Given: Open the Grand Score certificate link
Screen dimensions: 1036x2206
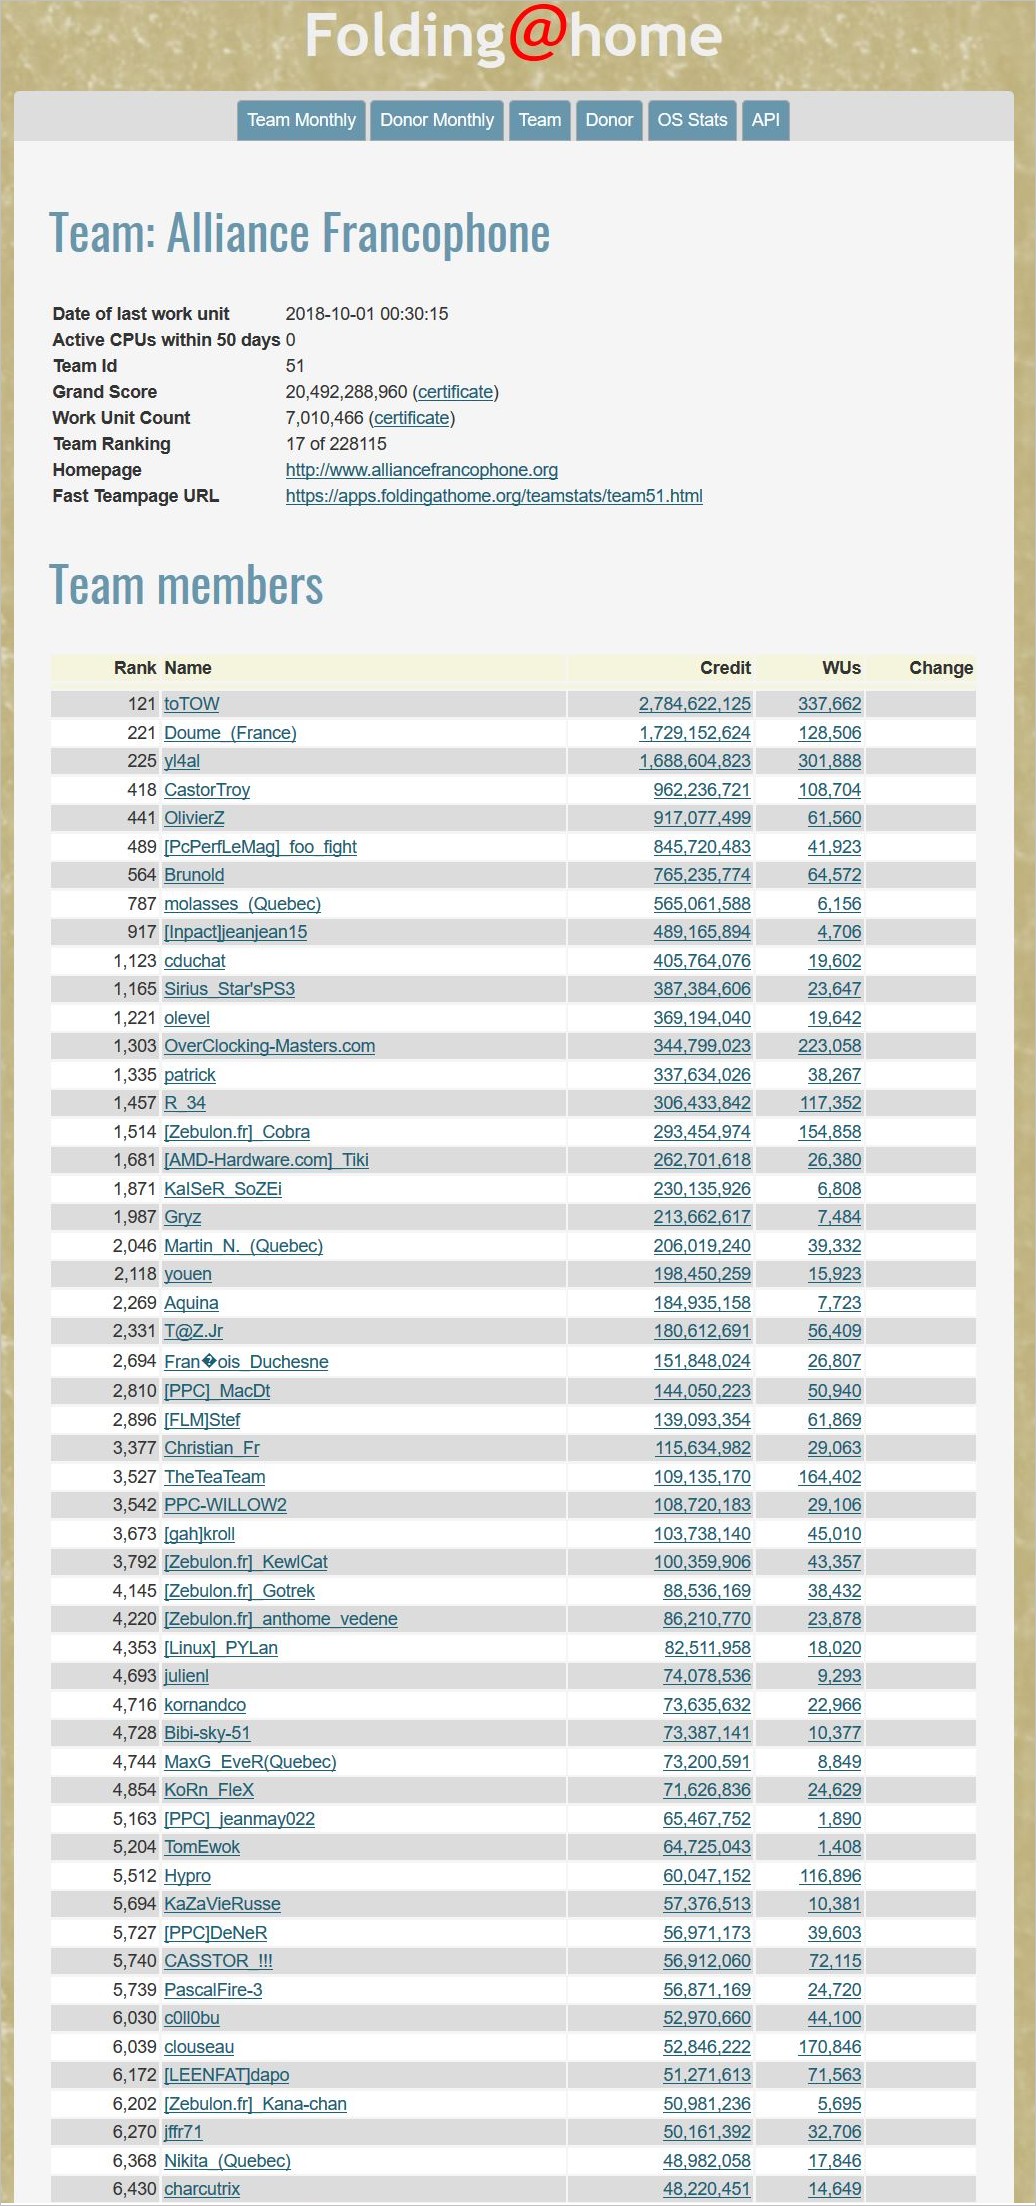Looking at the screenshot, I should click(455, 392).
